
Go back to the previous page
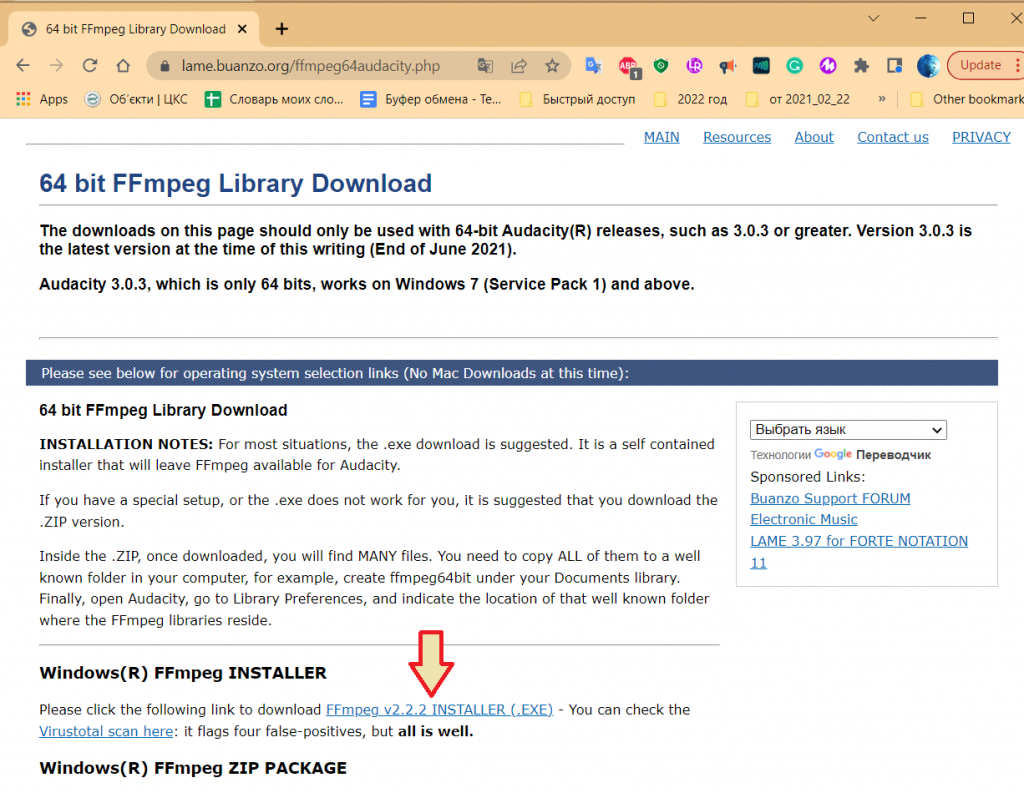pos(23,65)
